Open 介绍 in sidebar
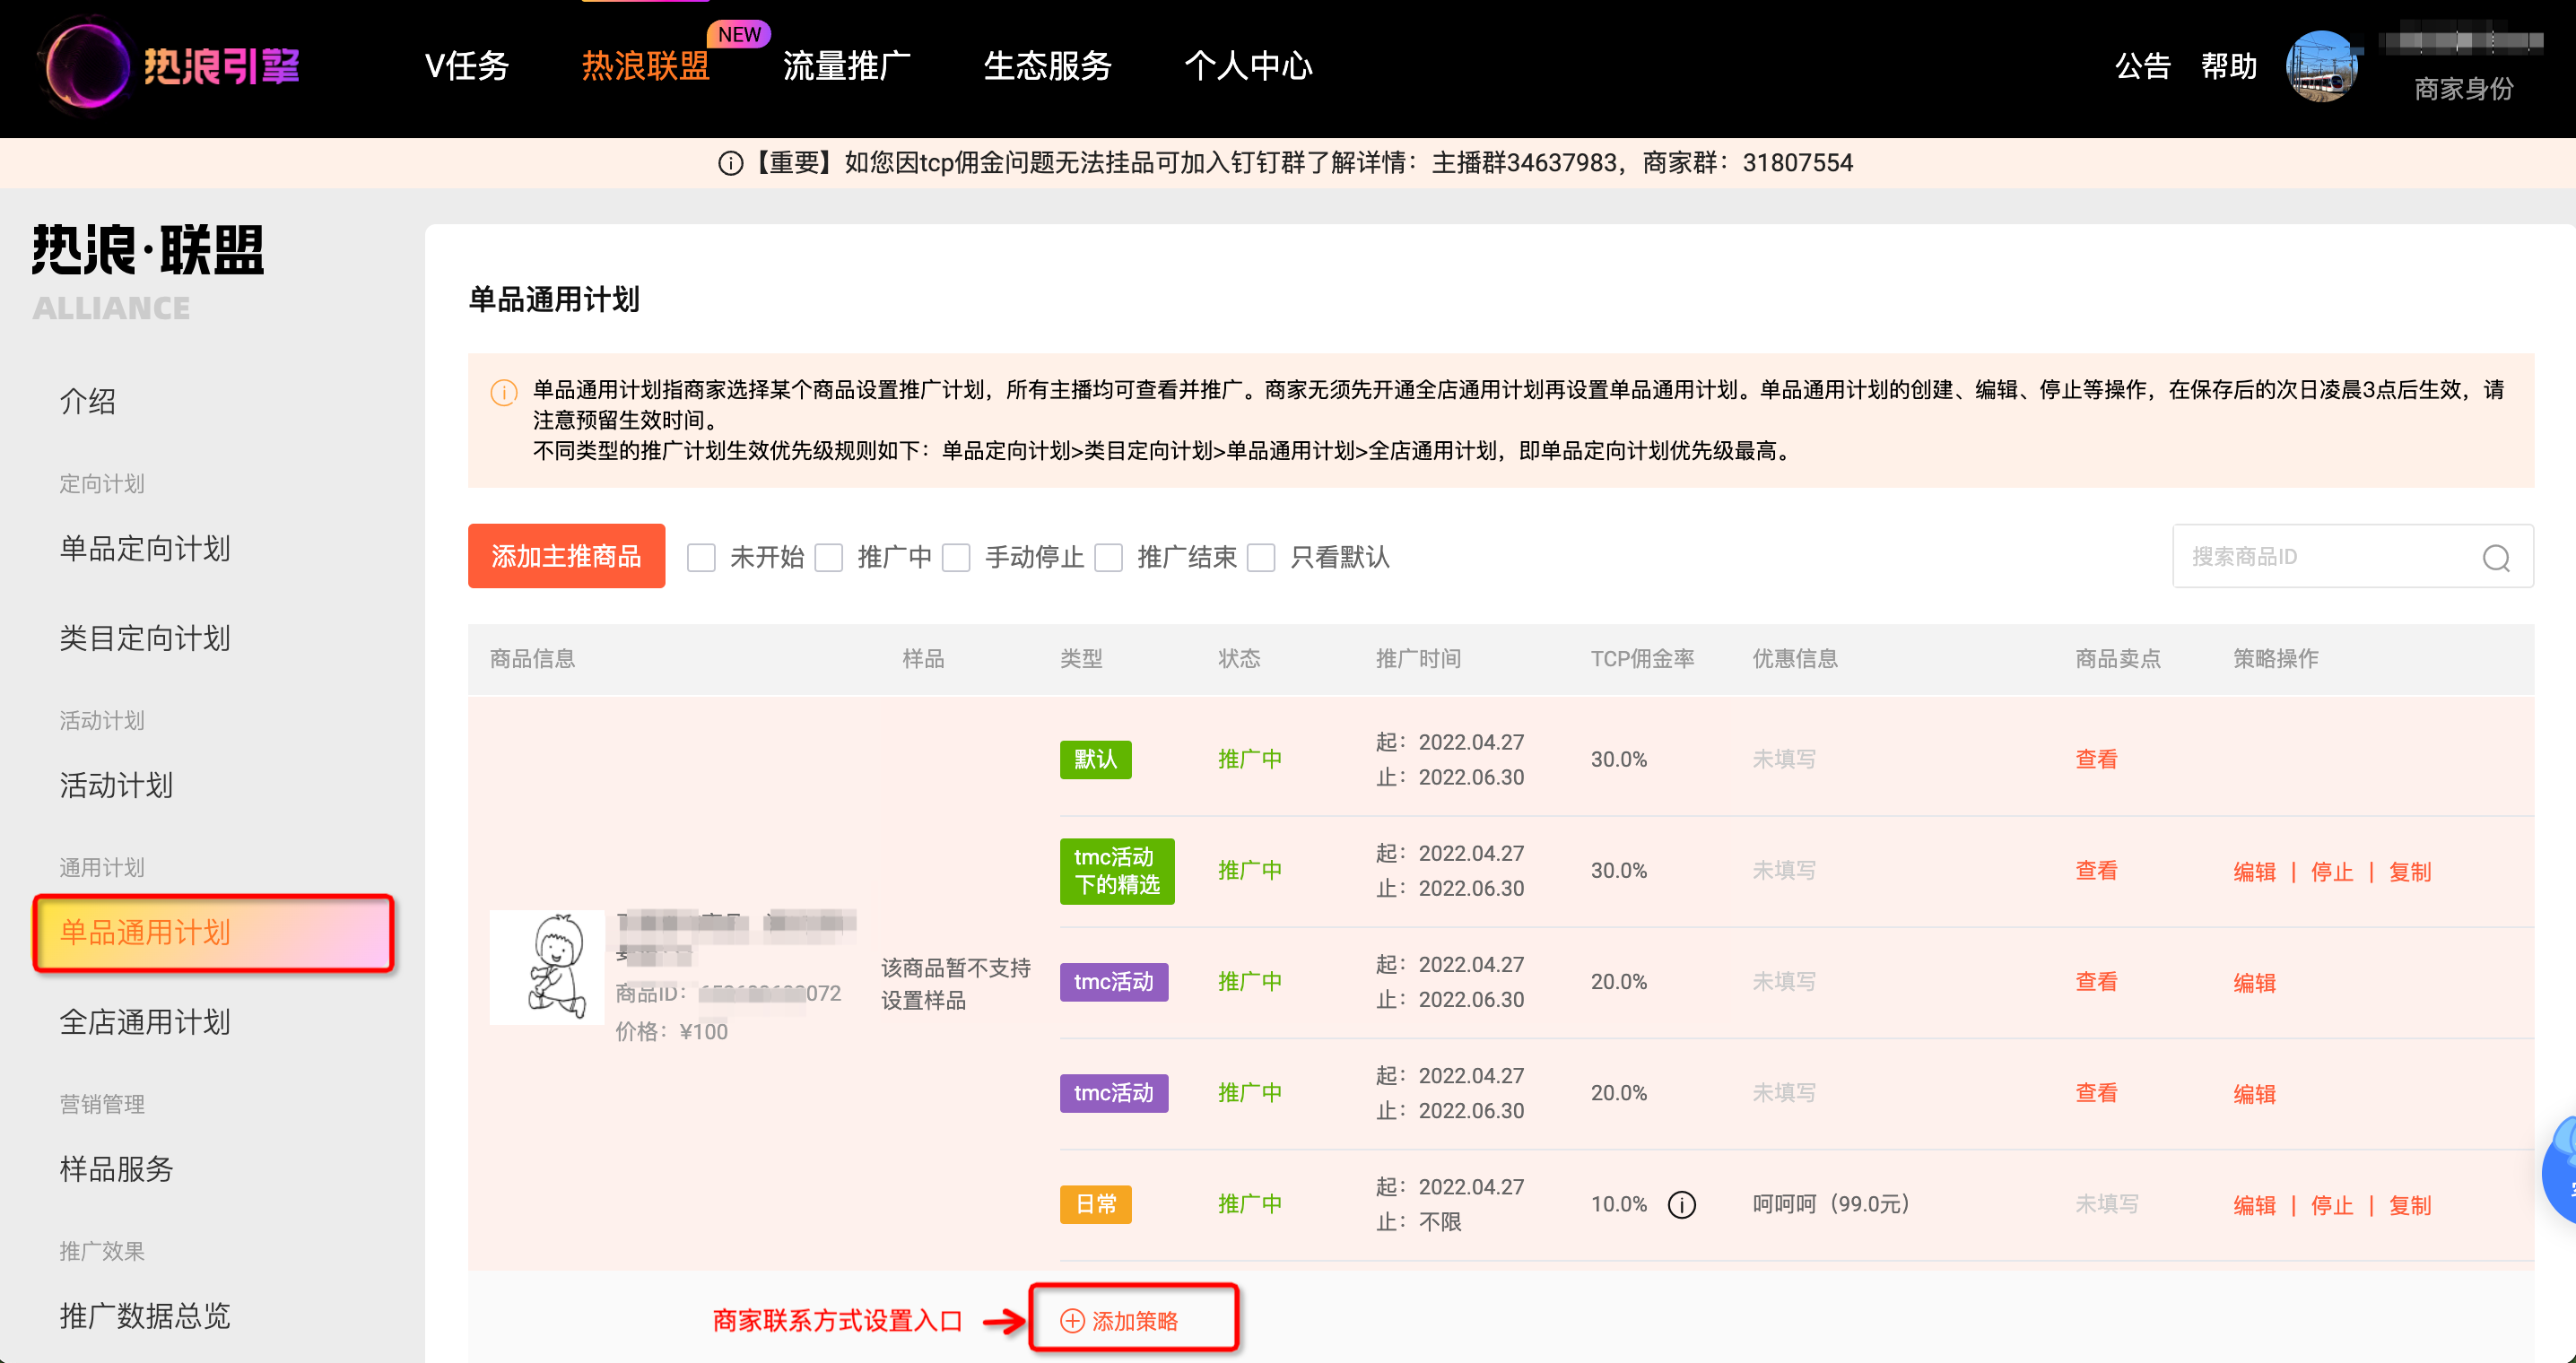Image resolution: width=2576 pixels, height=1363 pixels. pos(88,402)
